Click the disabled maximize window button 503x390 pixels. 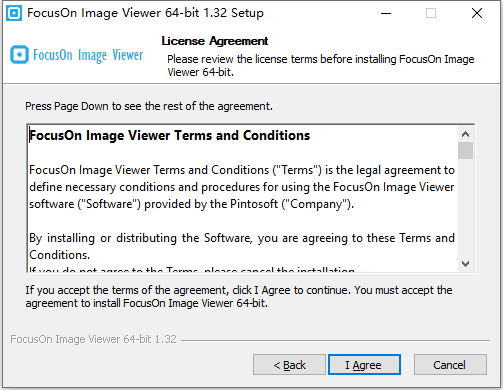tap(431, 13)
